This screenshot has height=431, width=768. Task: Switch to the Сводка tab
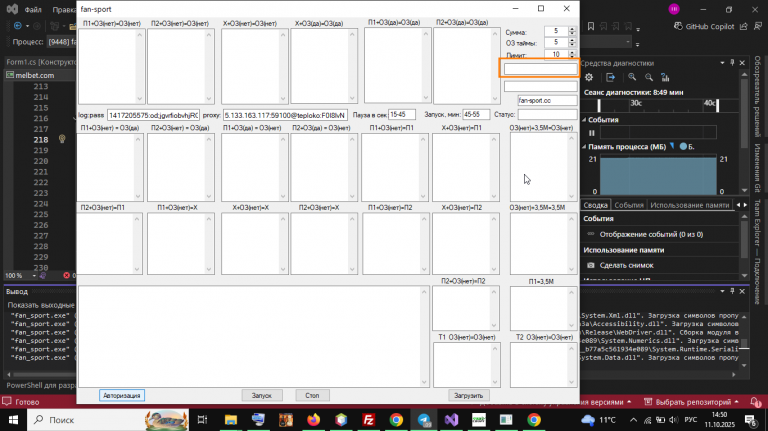pyautogui.click(x=595, y=205)
